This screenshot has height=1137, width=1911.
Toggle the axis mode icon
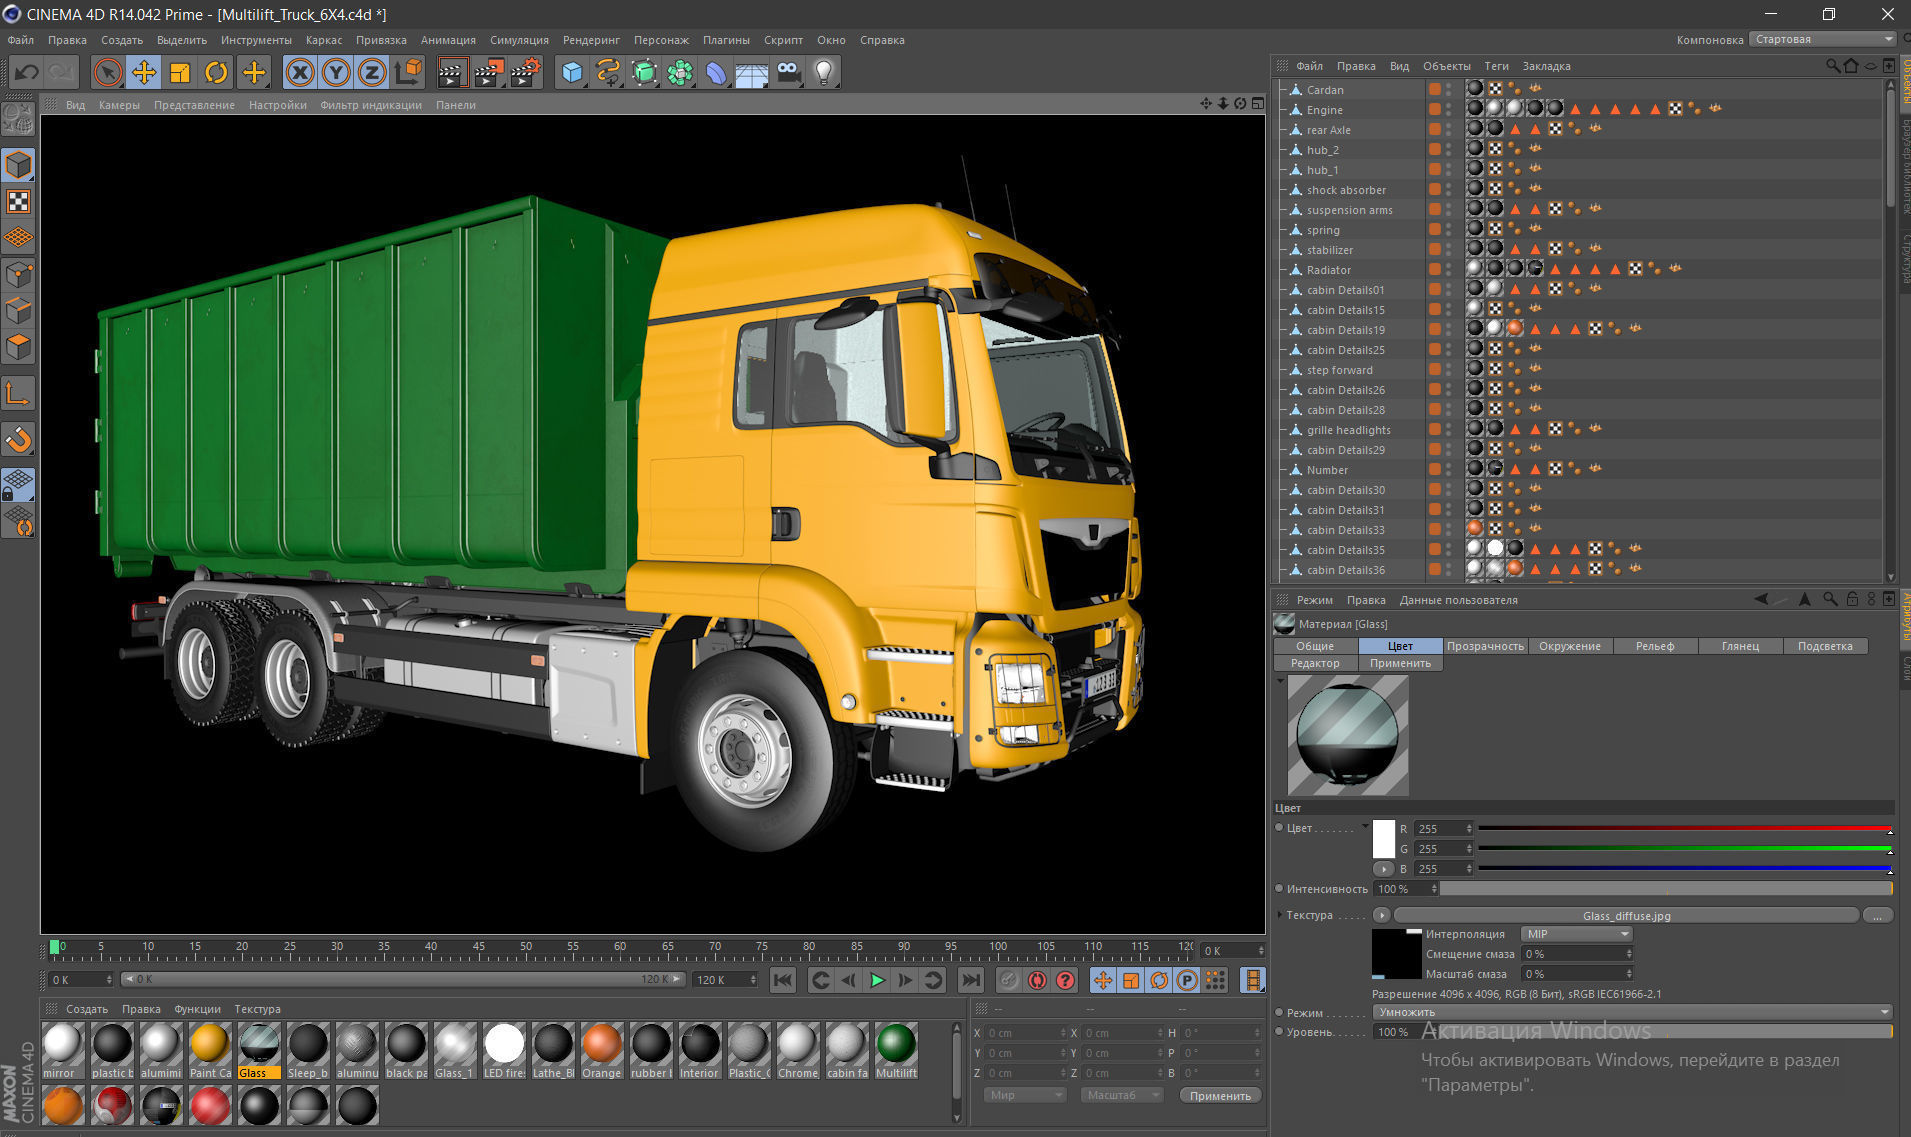click(x=18, y=394)
